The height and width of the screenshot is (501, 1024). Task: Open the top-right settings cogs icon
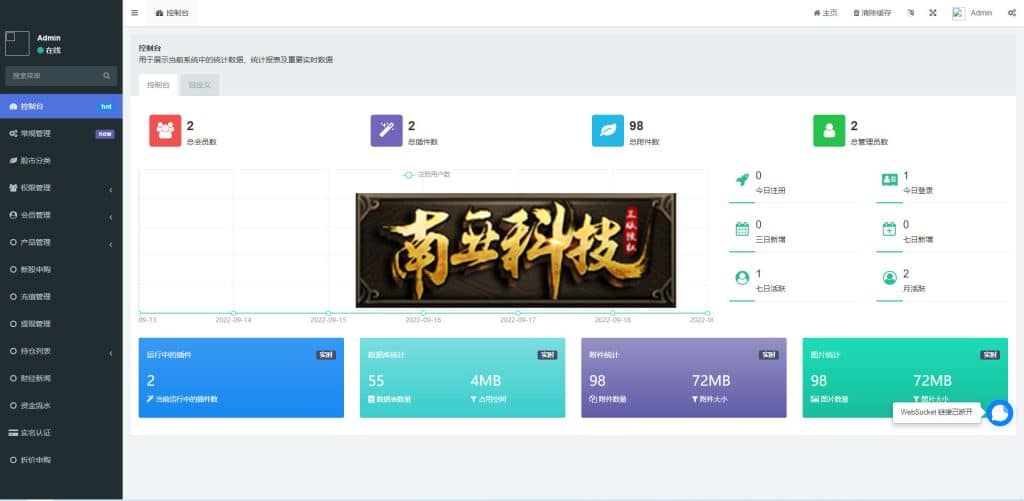(x=1011, y=12)
